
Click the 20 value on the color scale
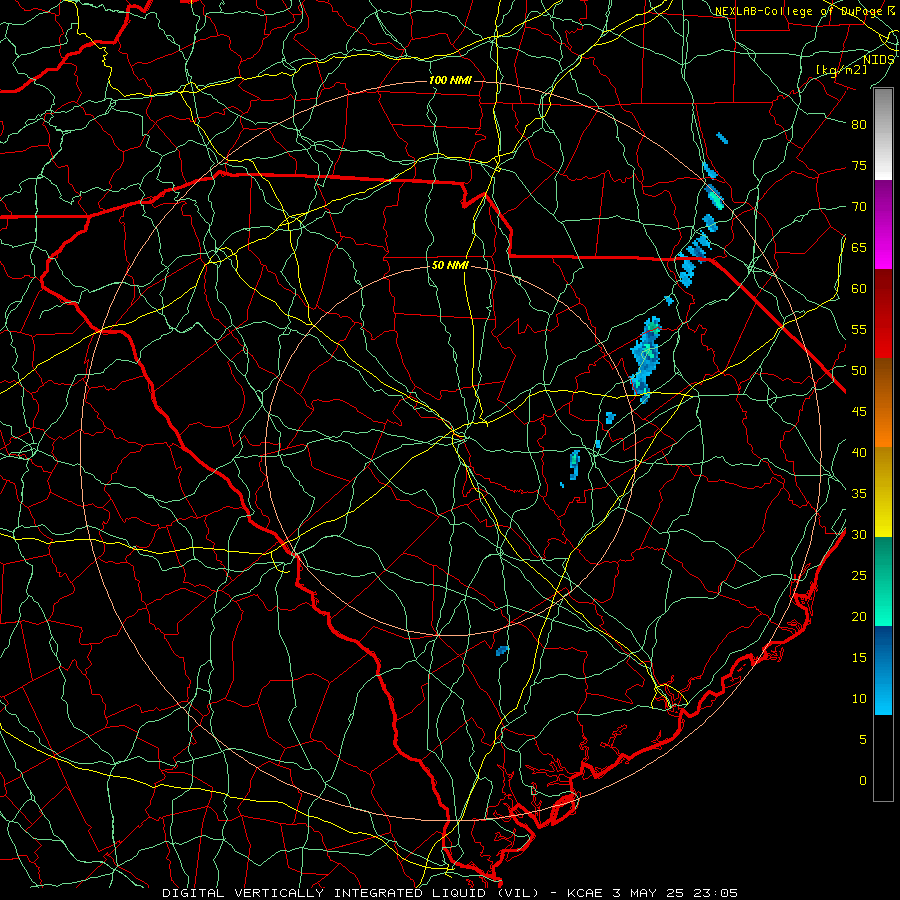(x=859, y=616)
